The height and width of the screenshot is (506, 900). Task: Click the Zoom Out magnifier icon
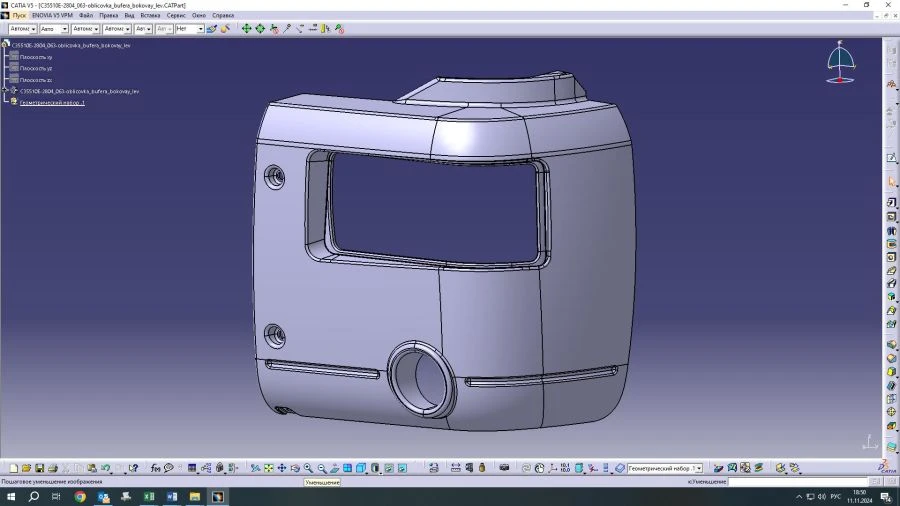click(321, 468)
